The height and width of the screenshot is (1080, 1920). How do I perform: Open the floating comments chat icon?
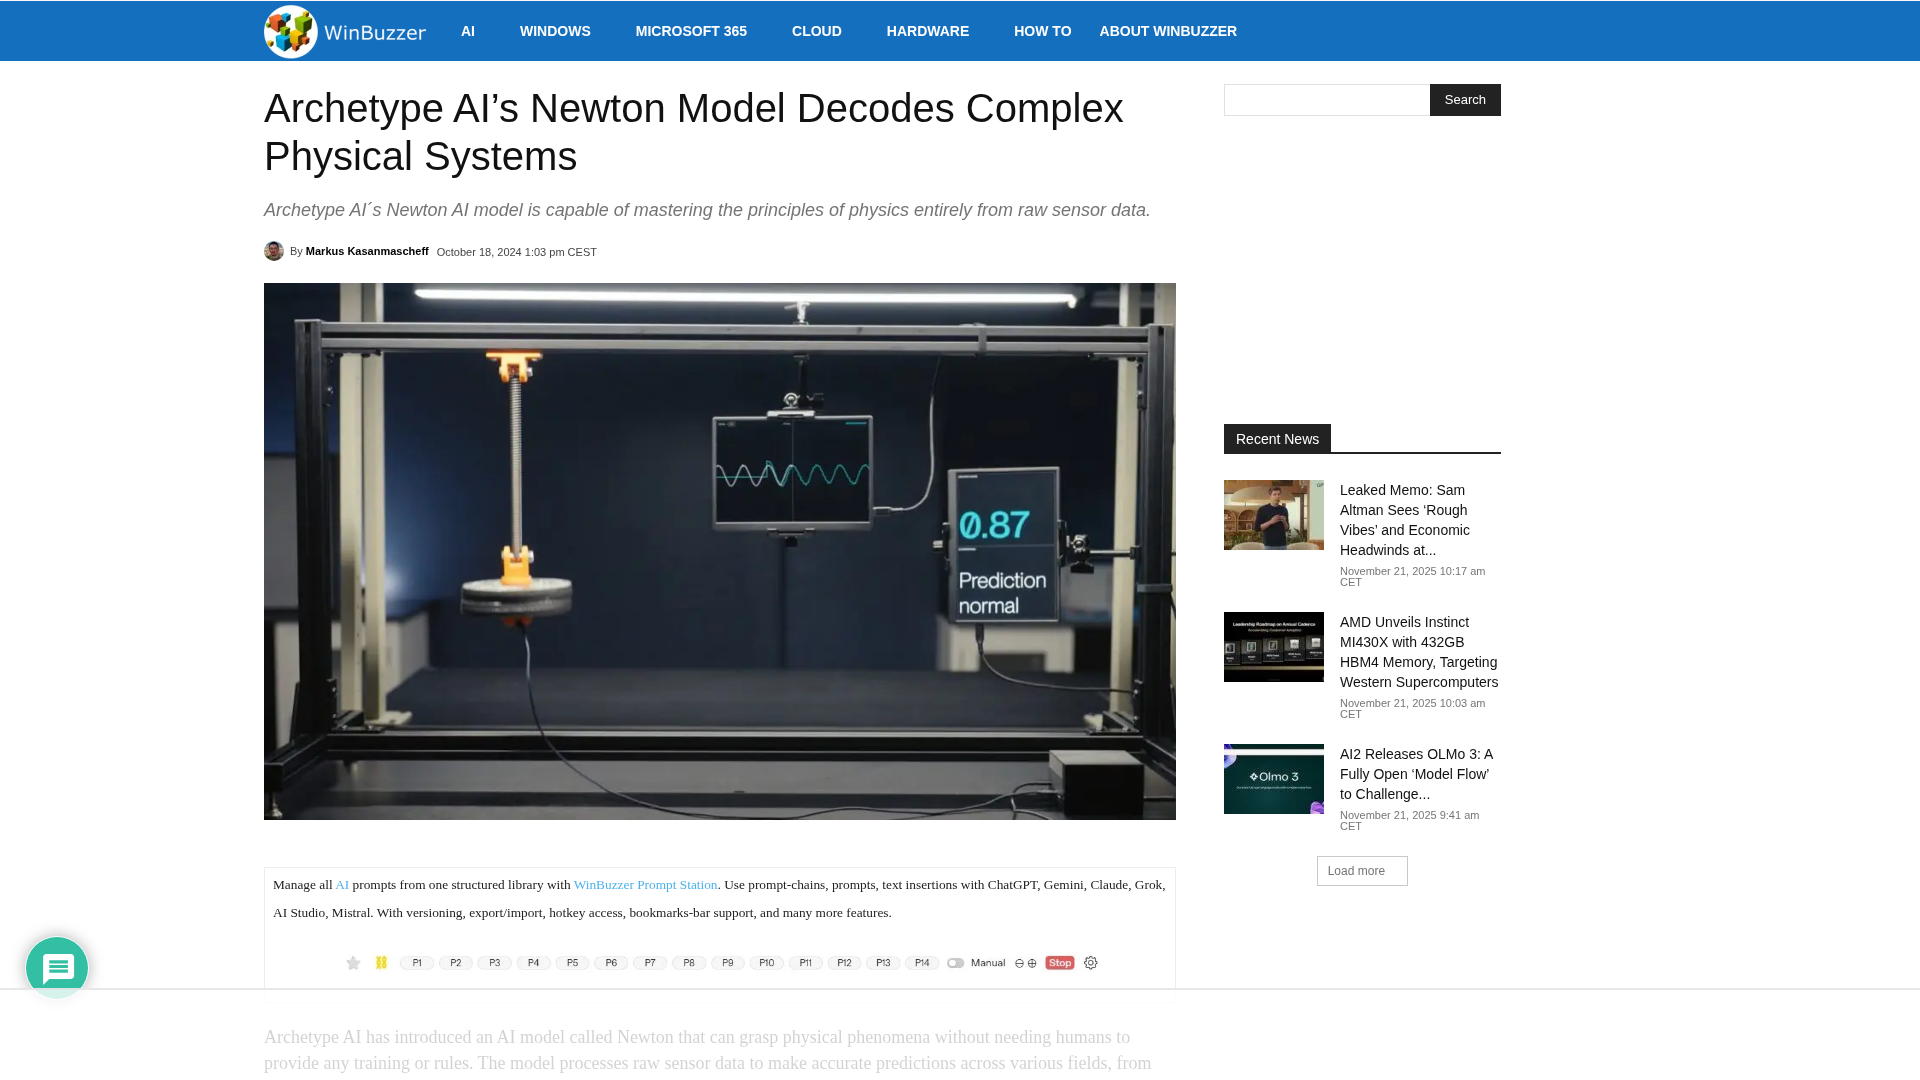tap(57, 967)
